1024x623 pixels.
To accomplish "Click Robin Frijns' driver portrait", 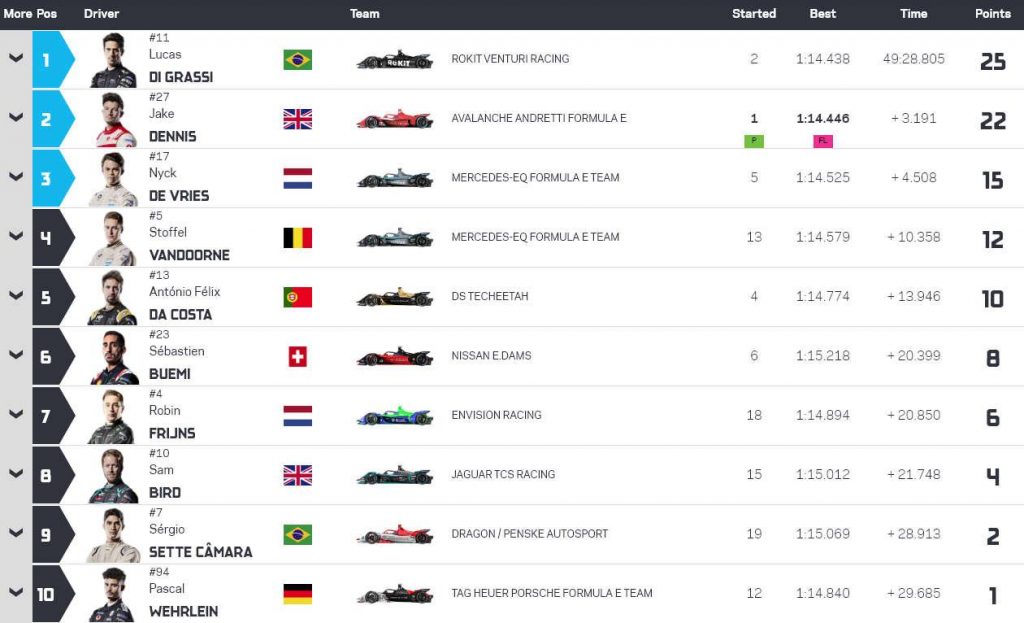I will pyautogui.click(x=113, y=416).
